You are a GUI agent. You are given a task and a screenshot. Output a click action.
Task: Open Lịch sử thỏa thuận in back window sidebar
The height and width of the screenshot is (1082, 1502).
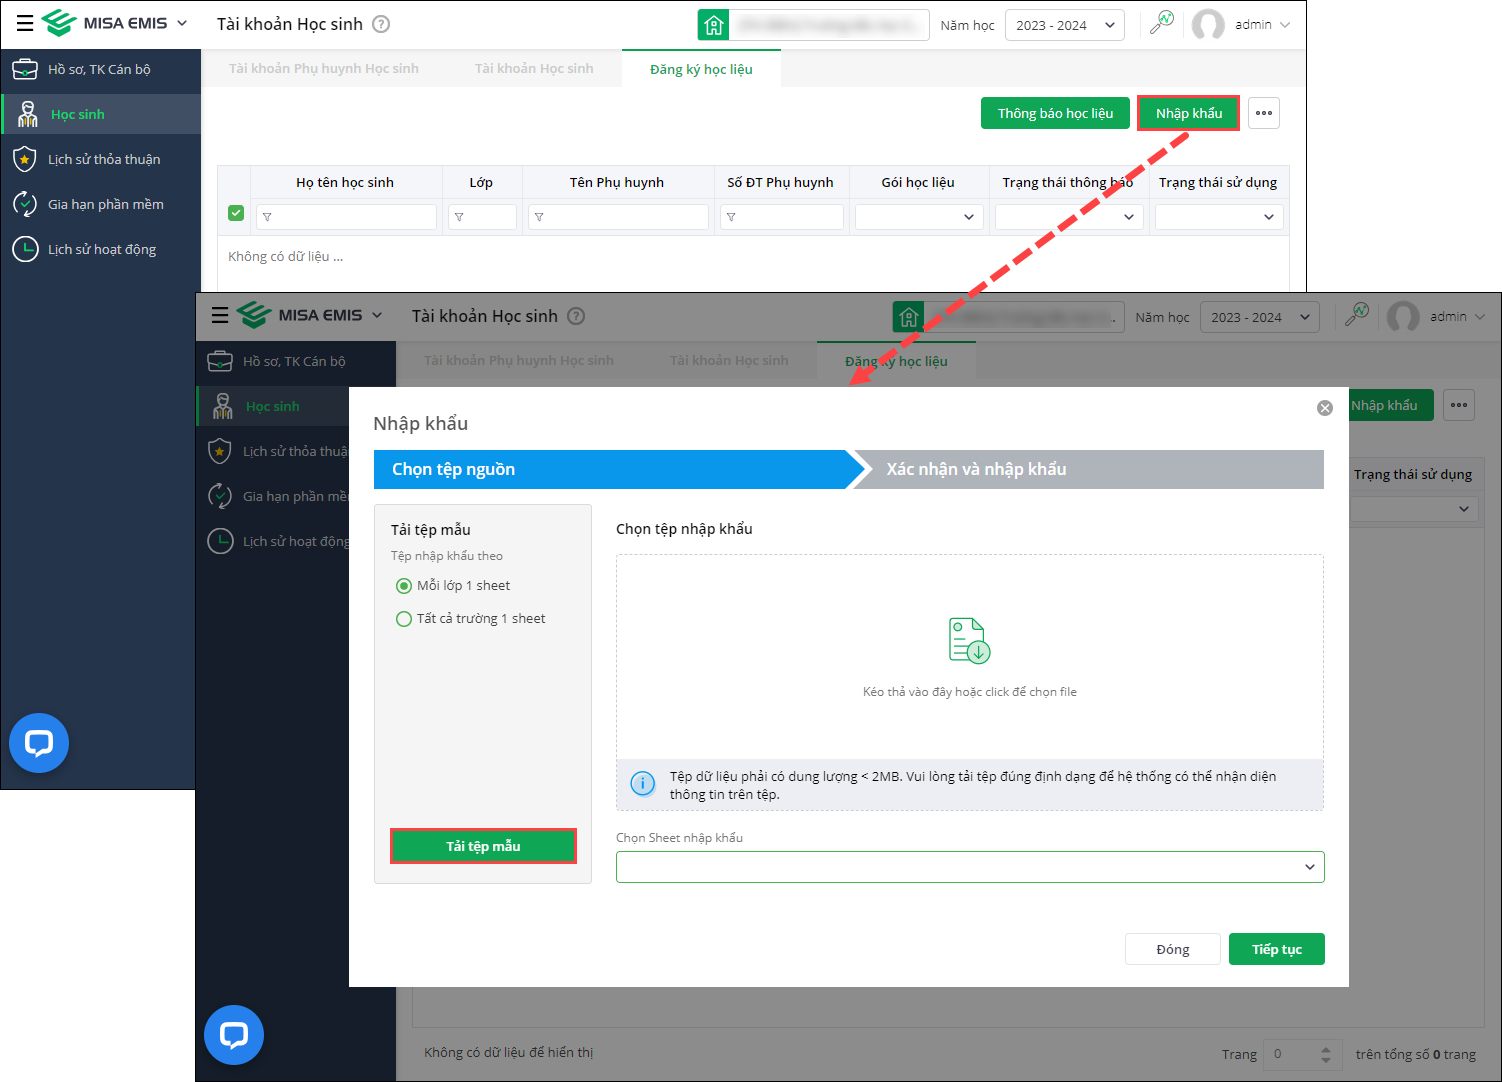[100, 159]
